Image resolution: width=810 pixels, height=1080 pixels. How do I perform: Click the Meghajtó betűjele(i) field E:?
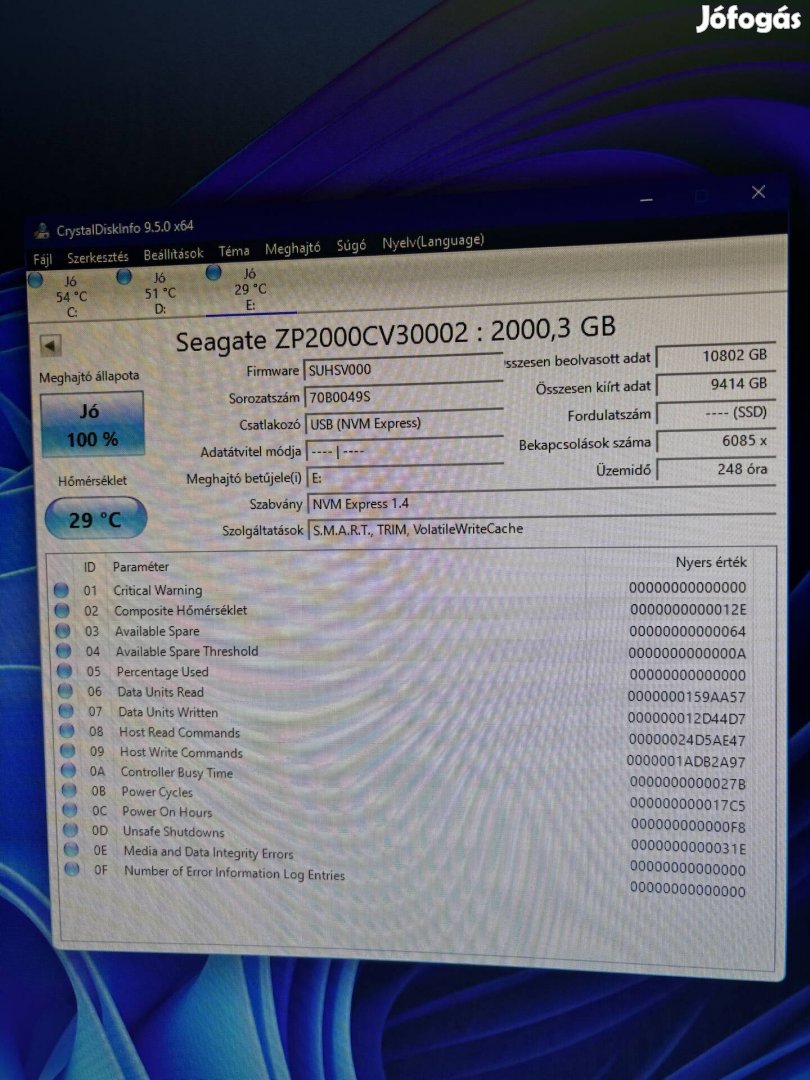click(x=406, y=476)
